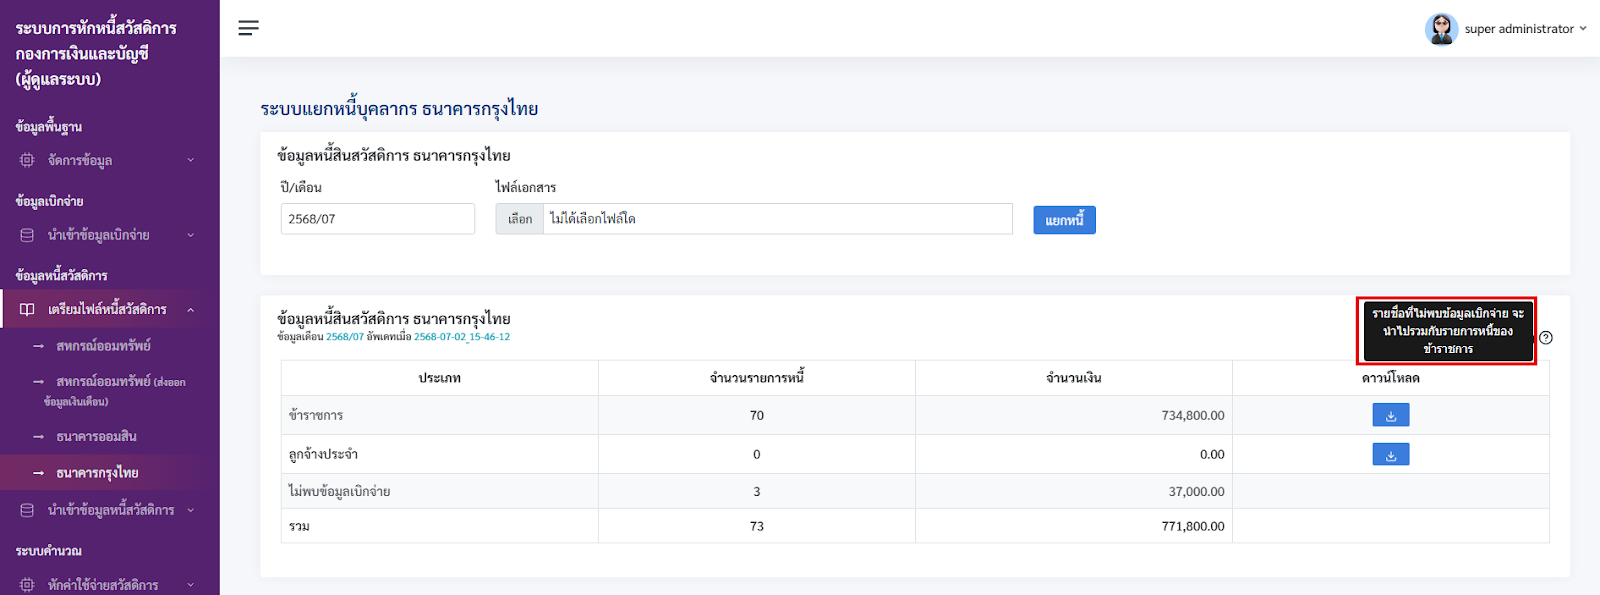1600x595 pixels.
Task: Click the database icon beside "นำเข้าข้อมูลเบิกจ่าย"
Action: pos(27,235)
